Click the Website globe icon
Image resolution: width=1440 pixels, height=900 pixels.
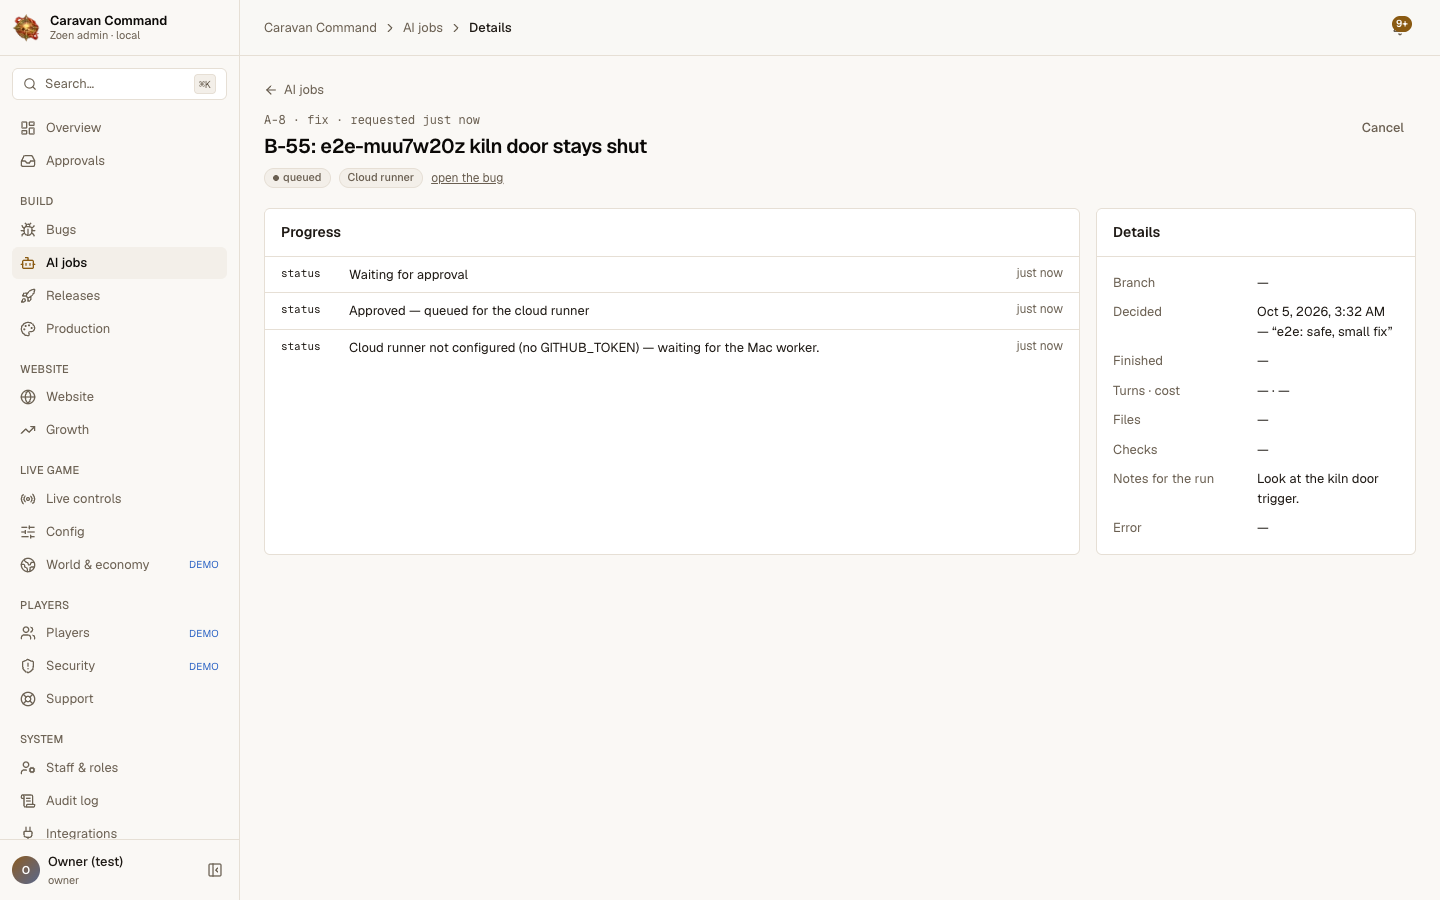[28, 397]
